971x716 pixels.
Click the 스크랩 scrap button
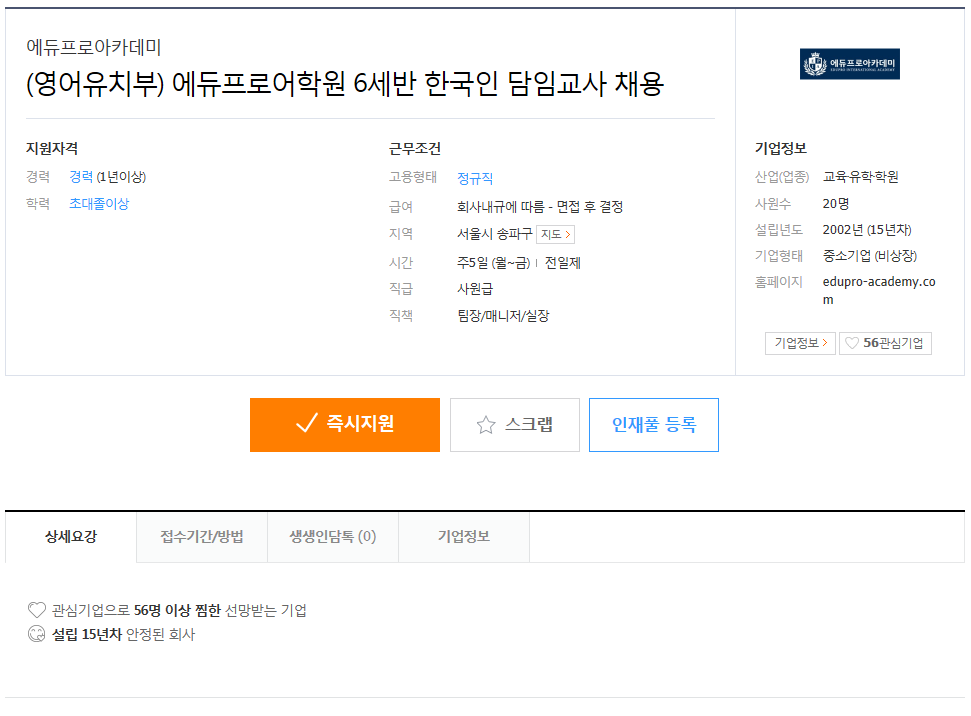pos(515,425)
